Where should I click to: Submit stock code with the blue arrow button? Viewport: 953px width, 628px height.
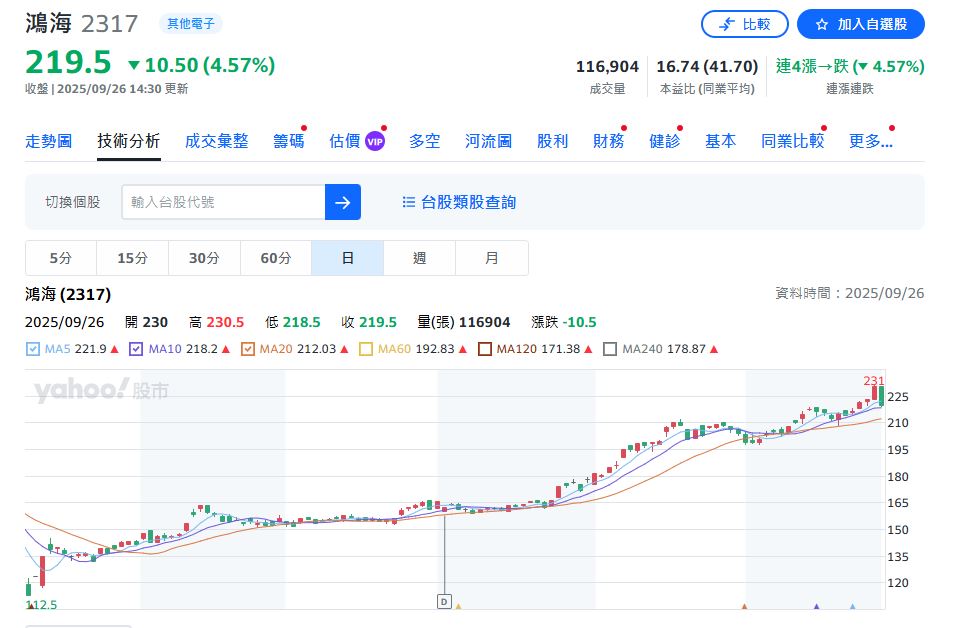(x=343, y=202)
